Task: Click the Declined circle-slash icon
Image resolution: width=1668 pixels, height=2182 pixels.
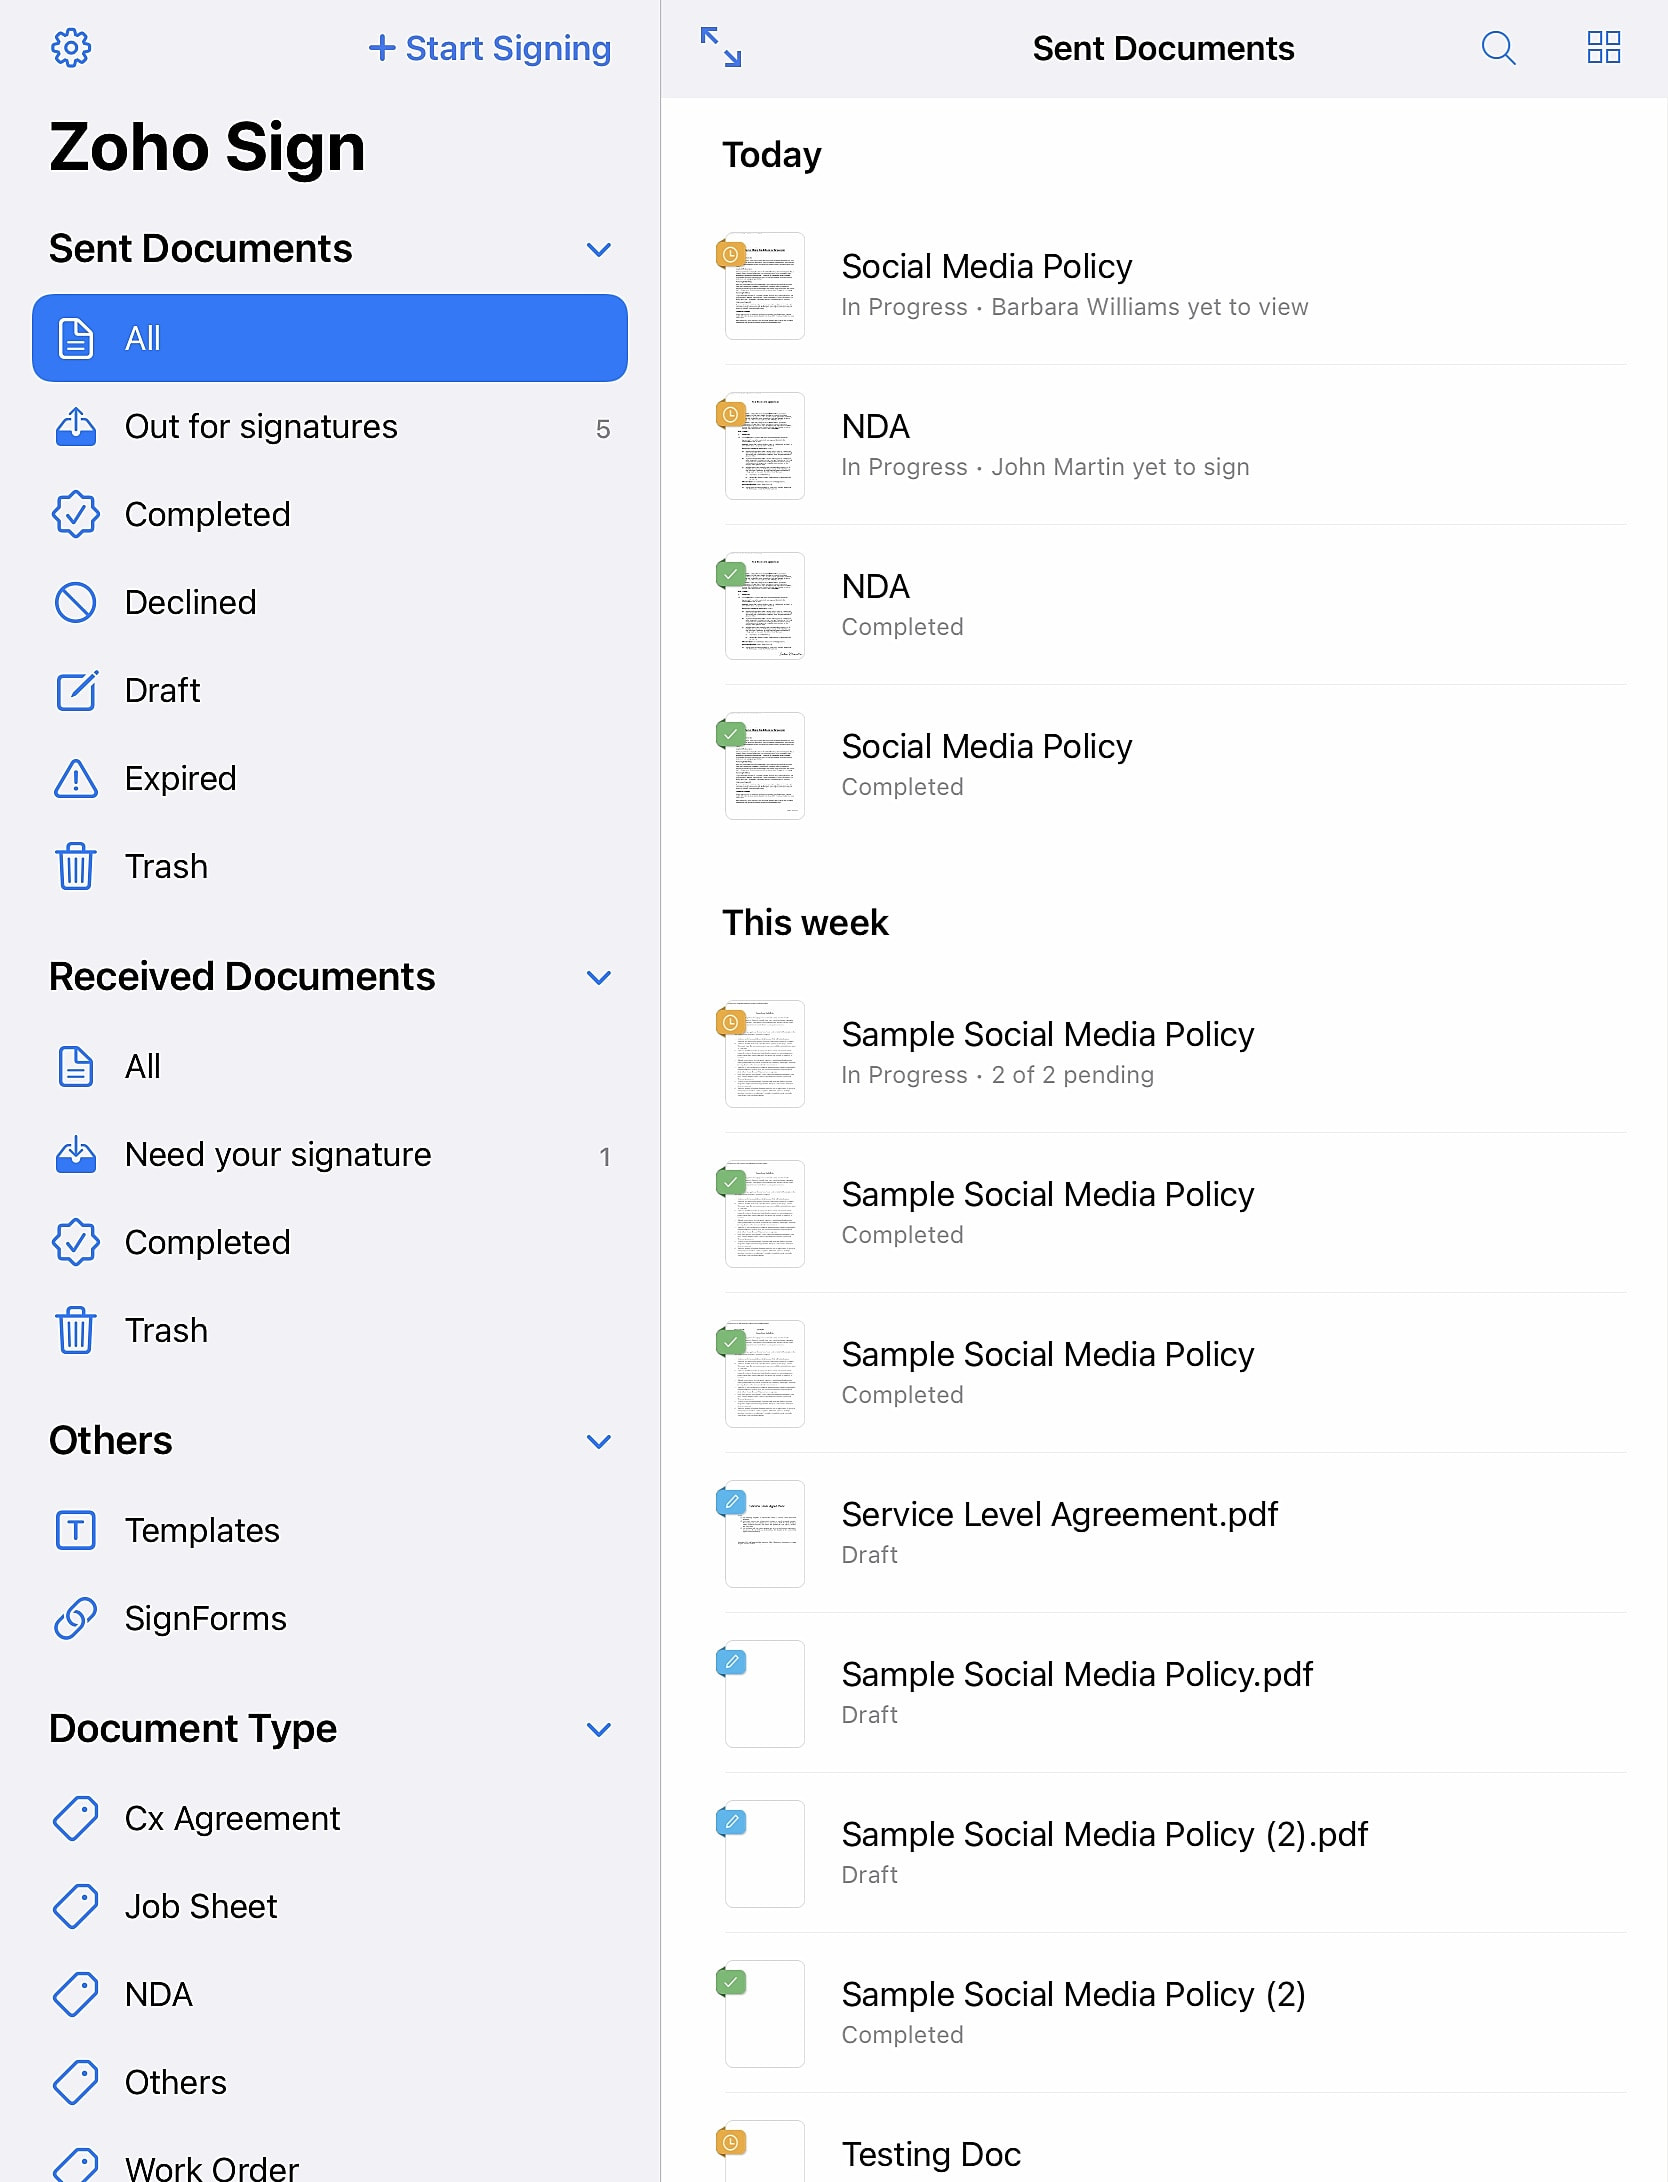Action: (x=76, y=603)
